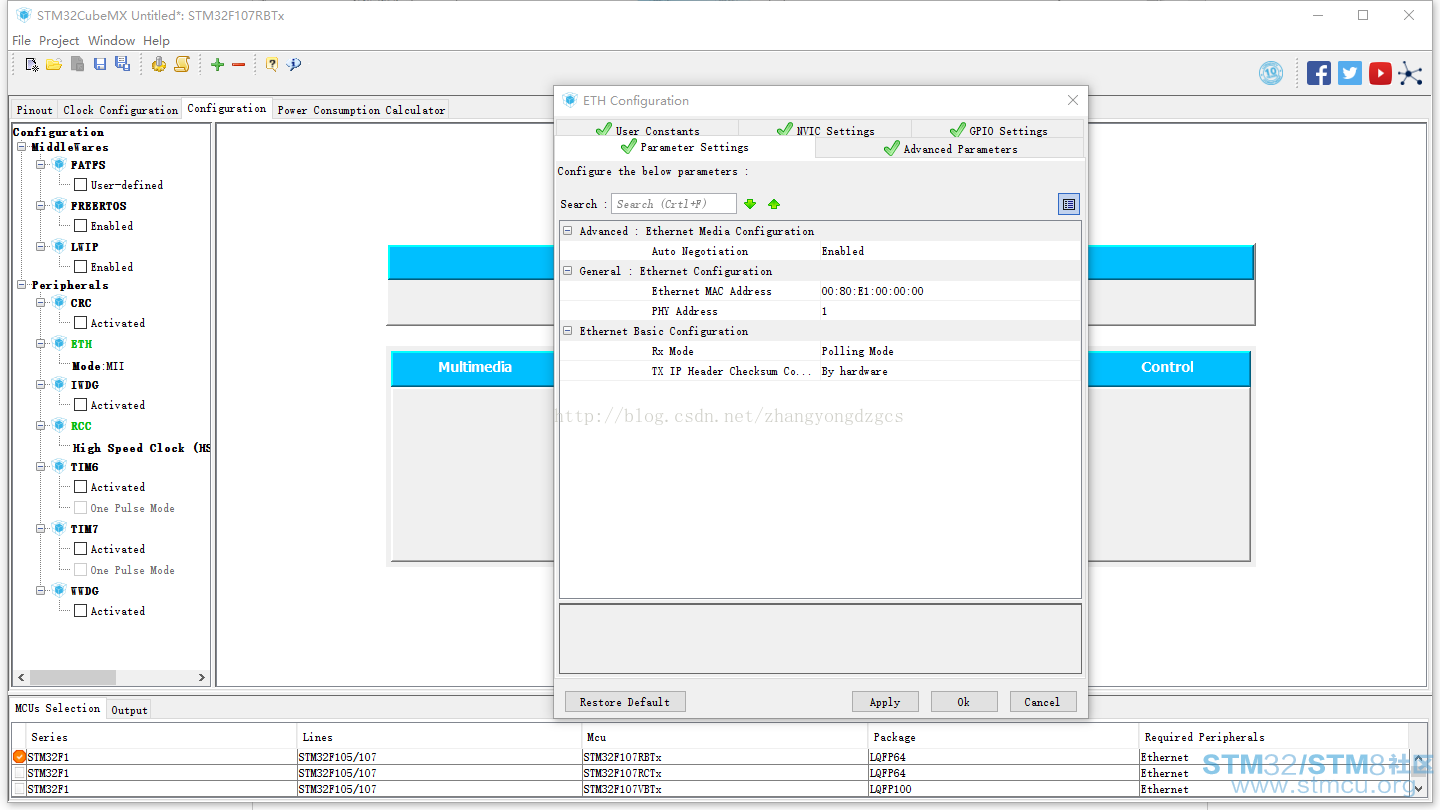The image size is (1440, 810).
Task: Create a new project with the toolbar icon
Action: [32, 64]
